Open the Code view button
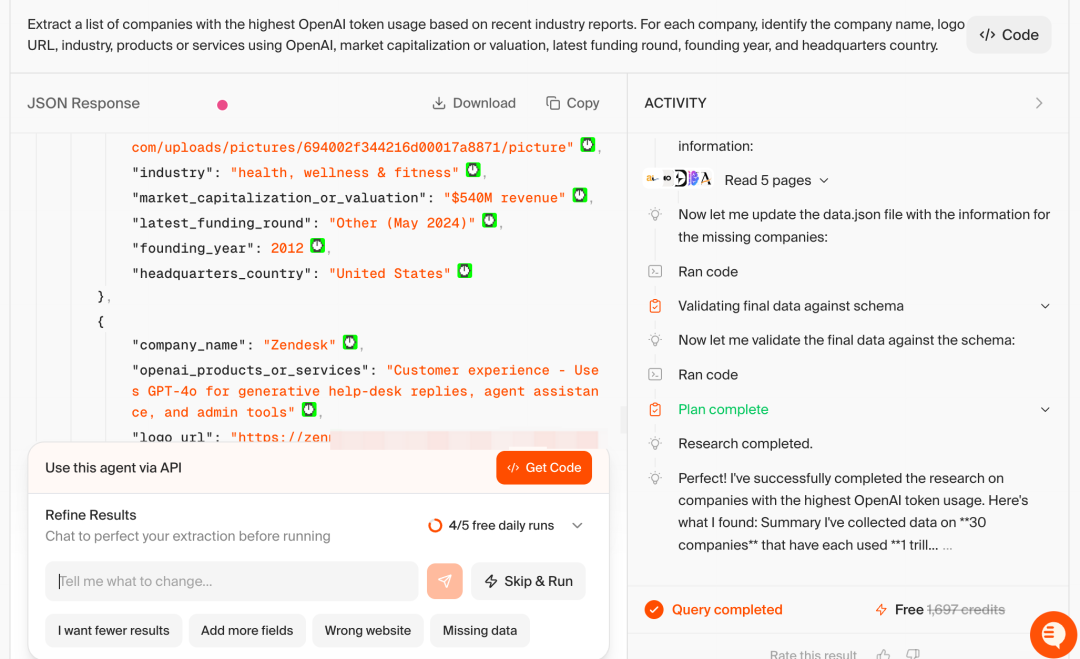 (x=1008, y=35)
